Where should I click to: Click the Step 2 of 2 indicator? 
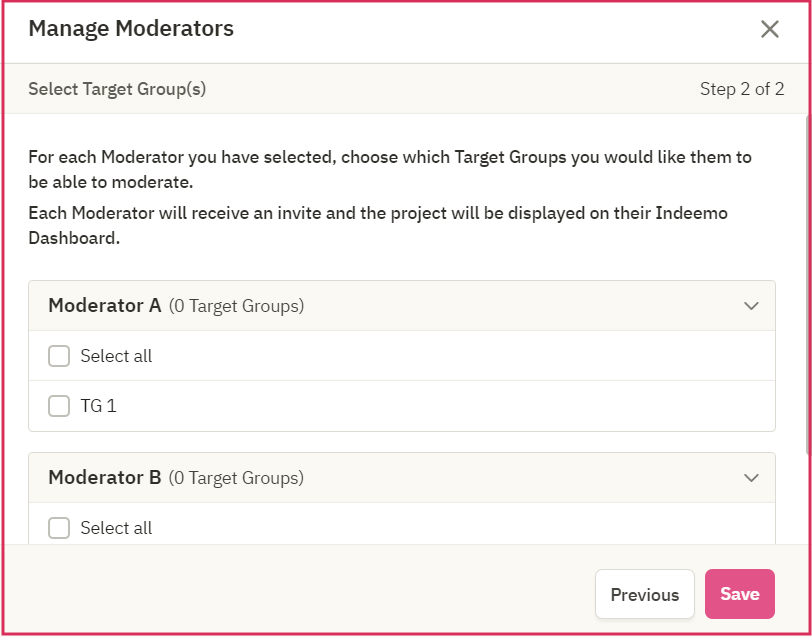742,89
